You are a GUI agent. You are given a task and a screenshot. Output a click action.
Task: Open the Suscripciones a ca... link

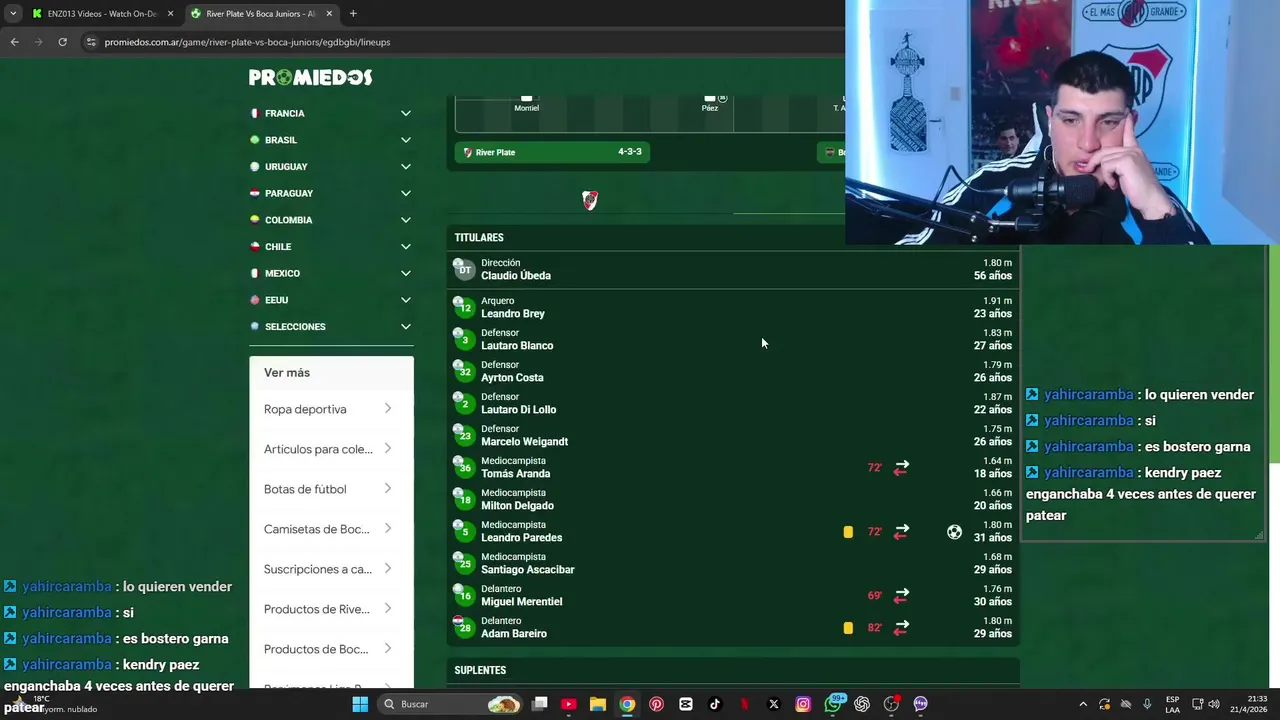[331, 569]
